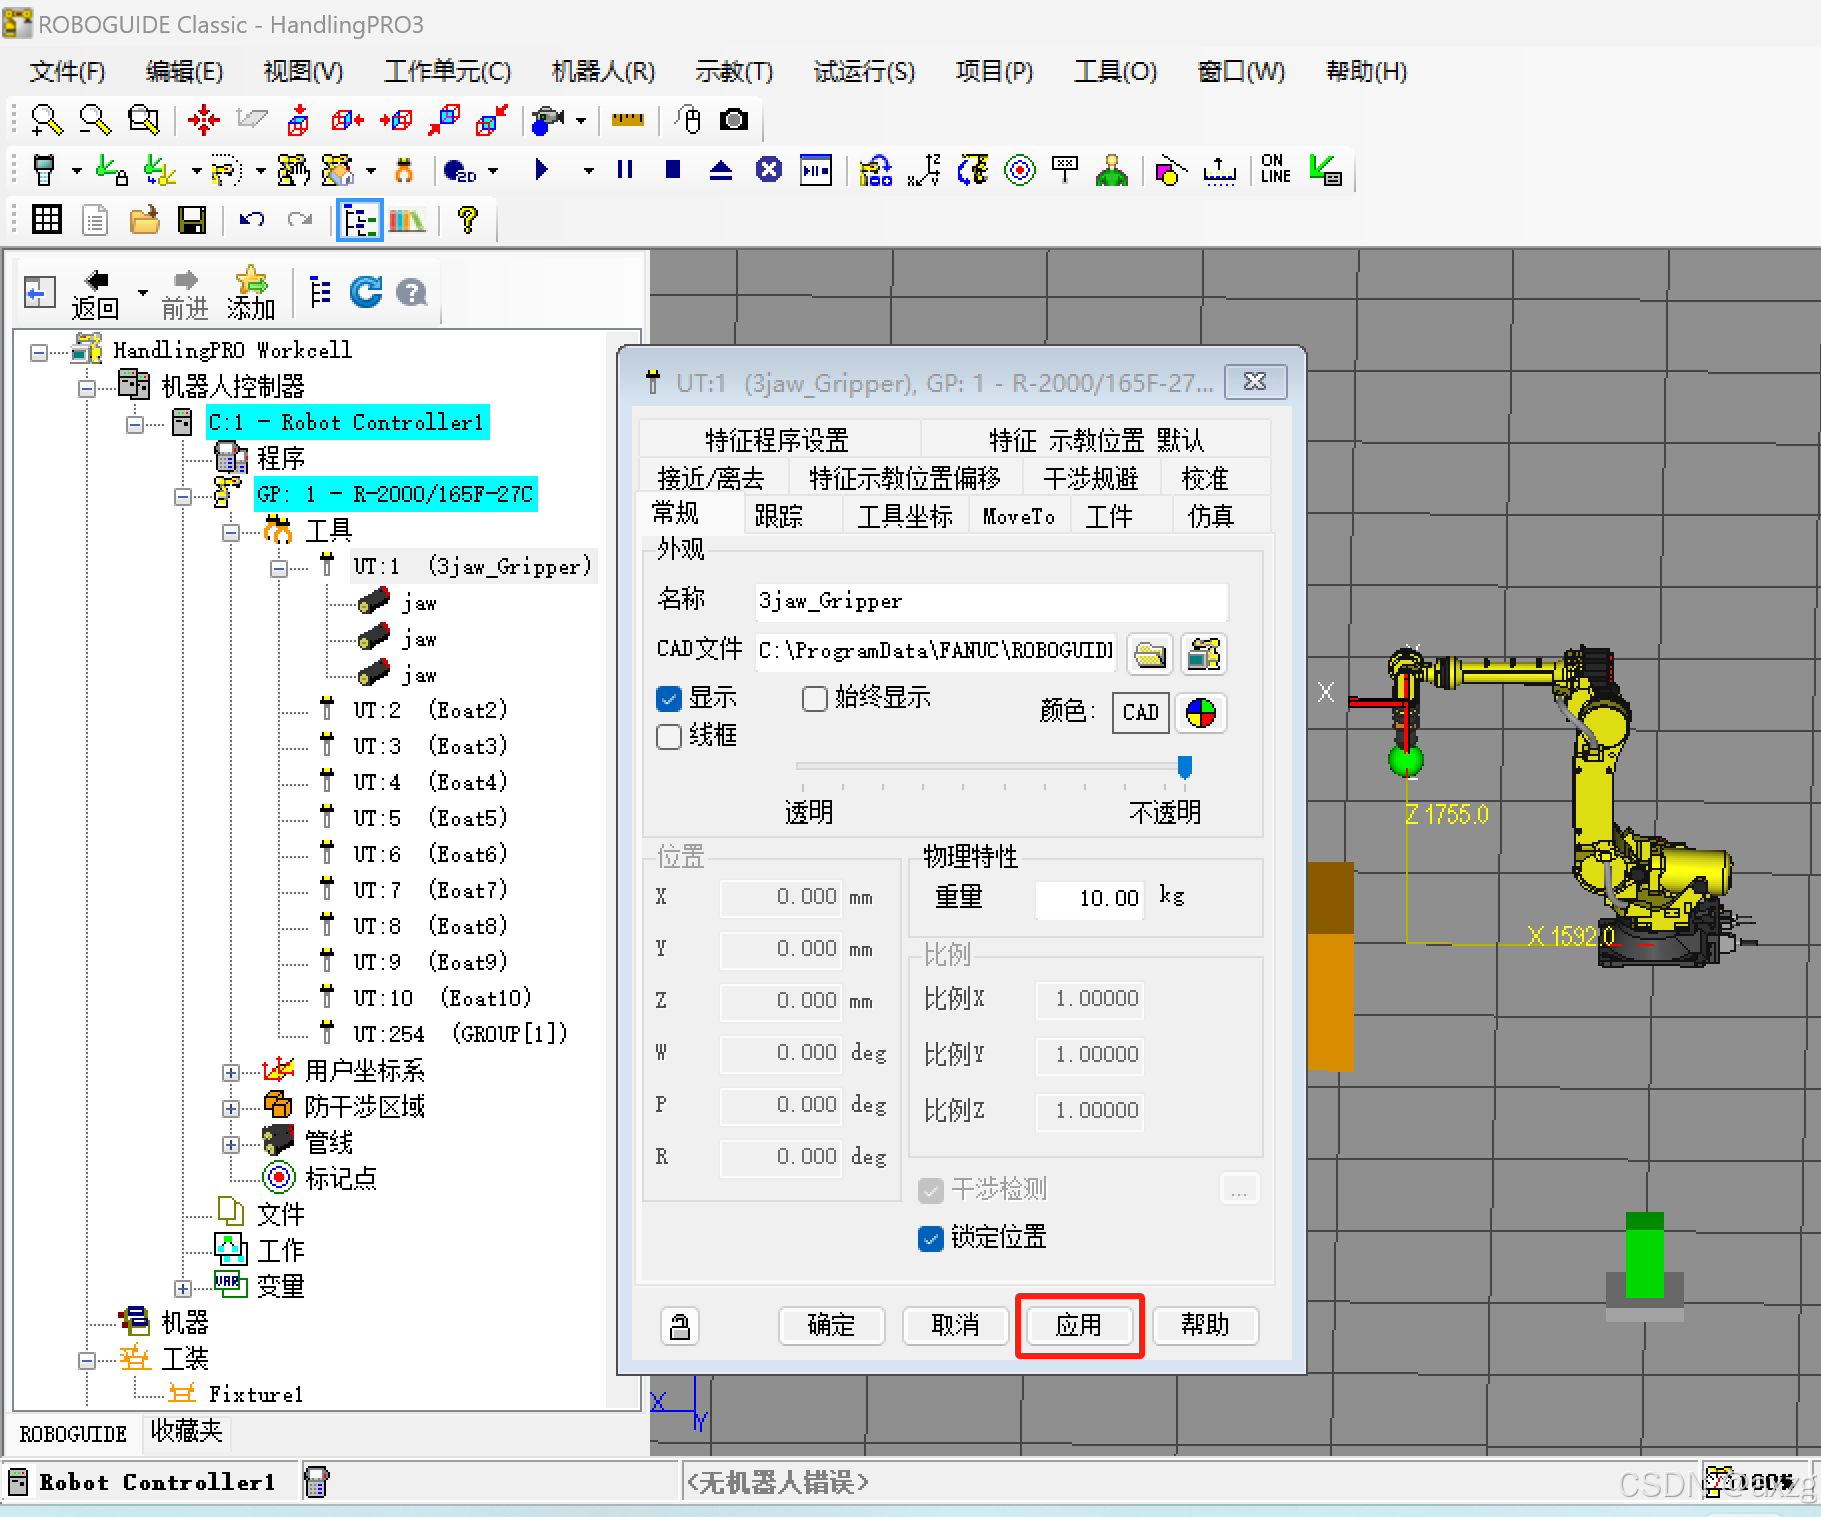Save the workcell with floppy icon
This screenshot has height=1517, width=1821.
192,220
